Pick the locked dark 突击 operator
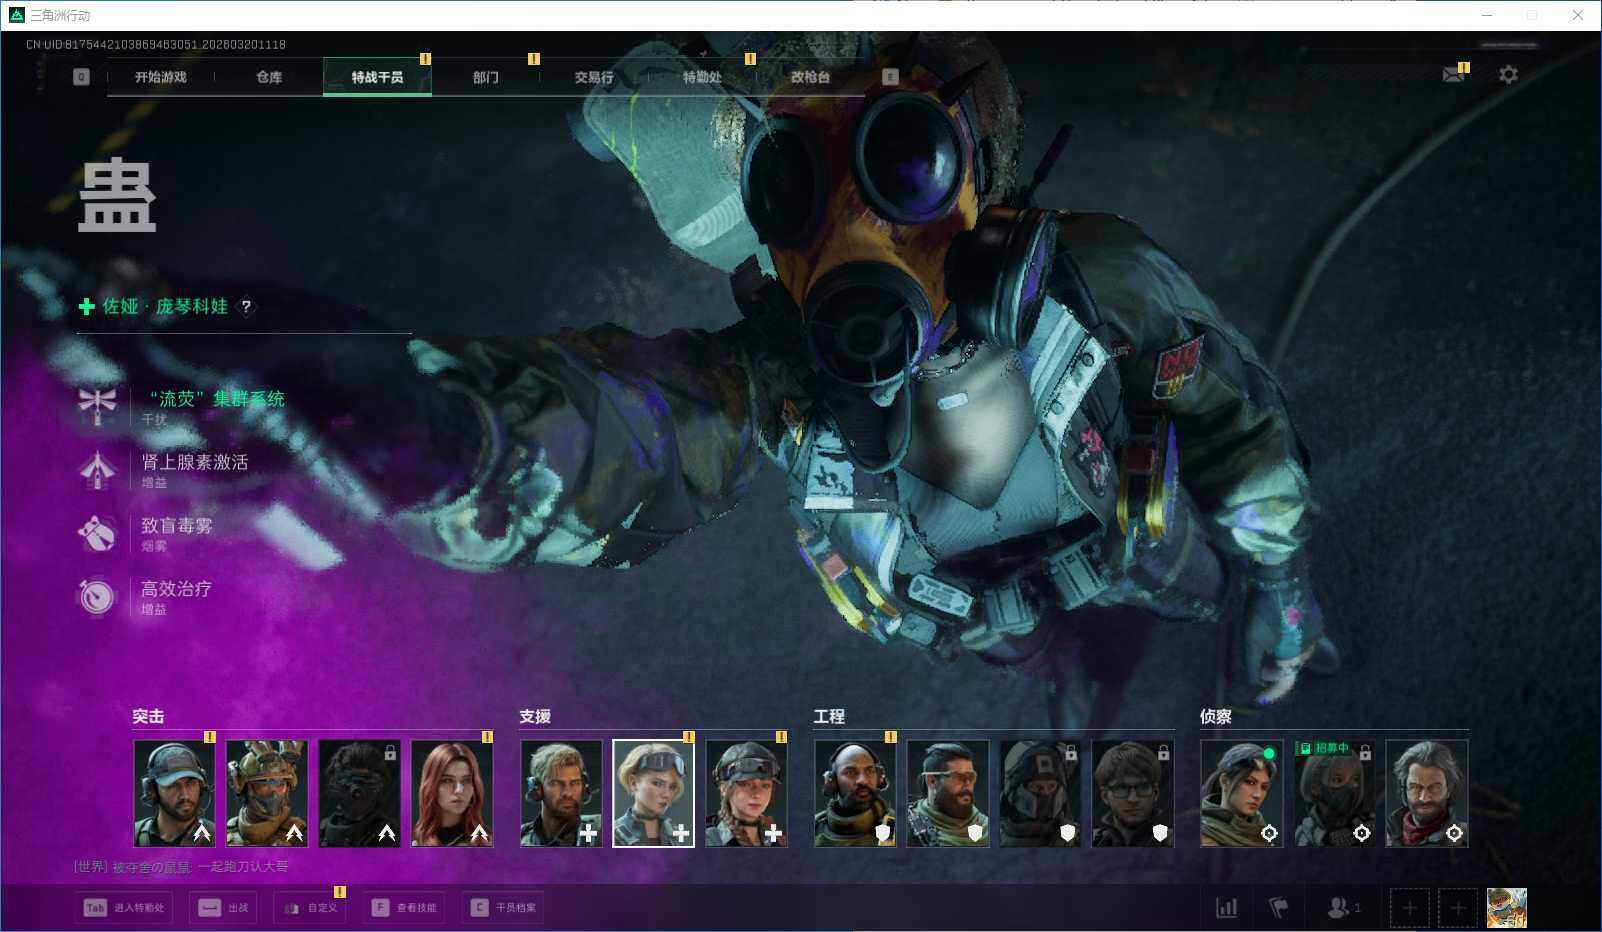The height and width of the screenshot is (932, 1602). (x=360, y=794)
